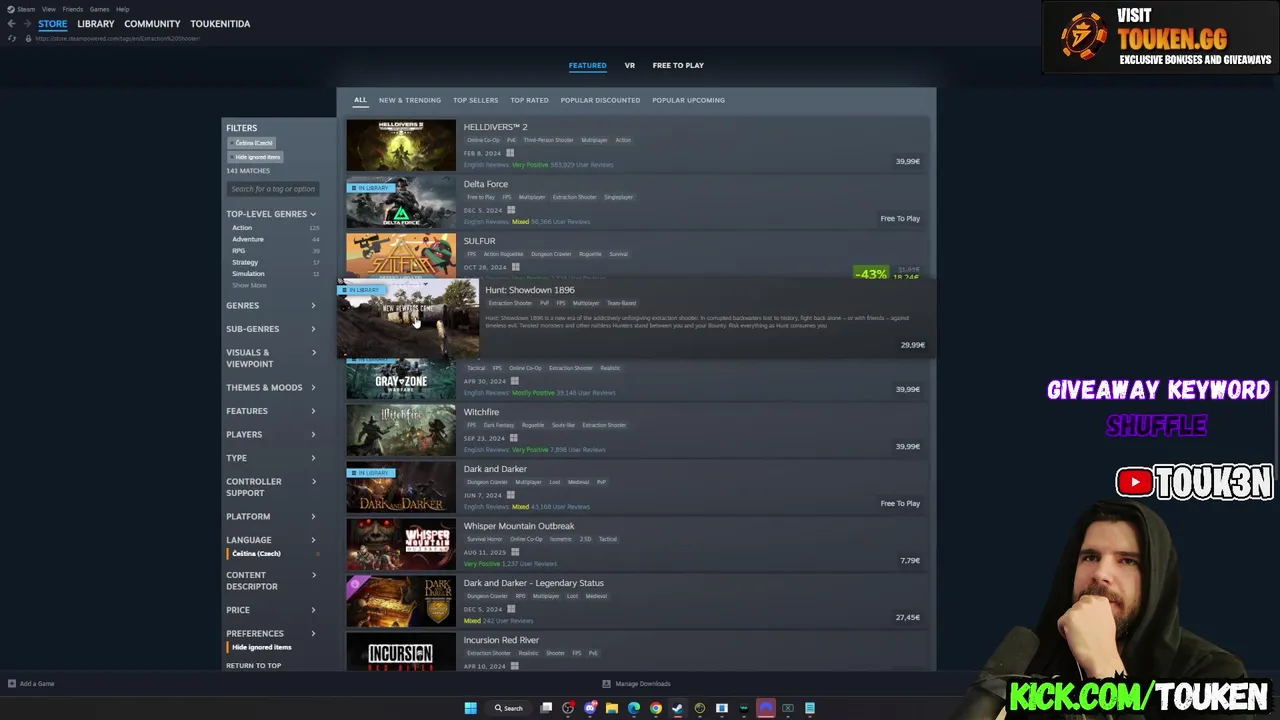Remove the Hide ignored items filter chip
The height and width of the screenshot is (720, 1280).
[256, 157]
